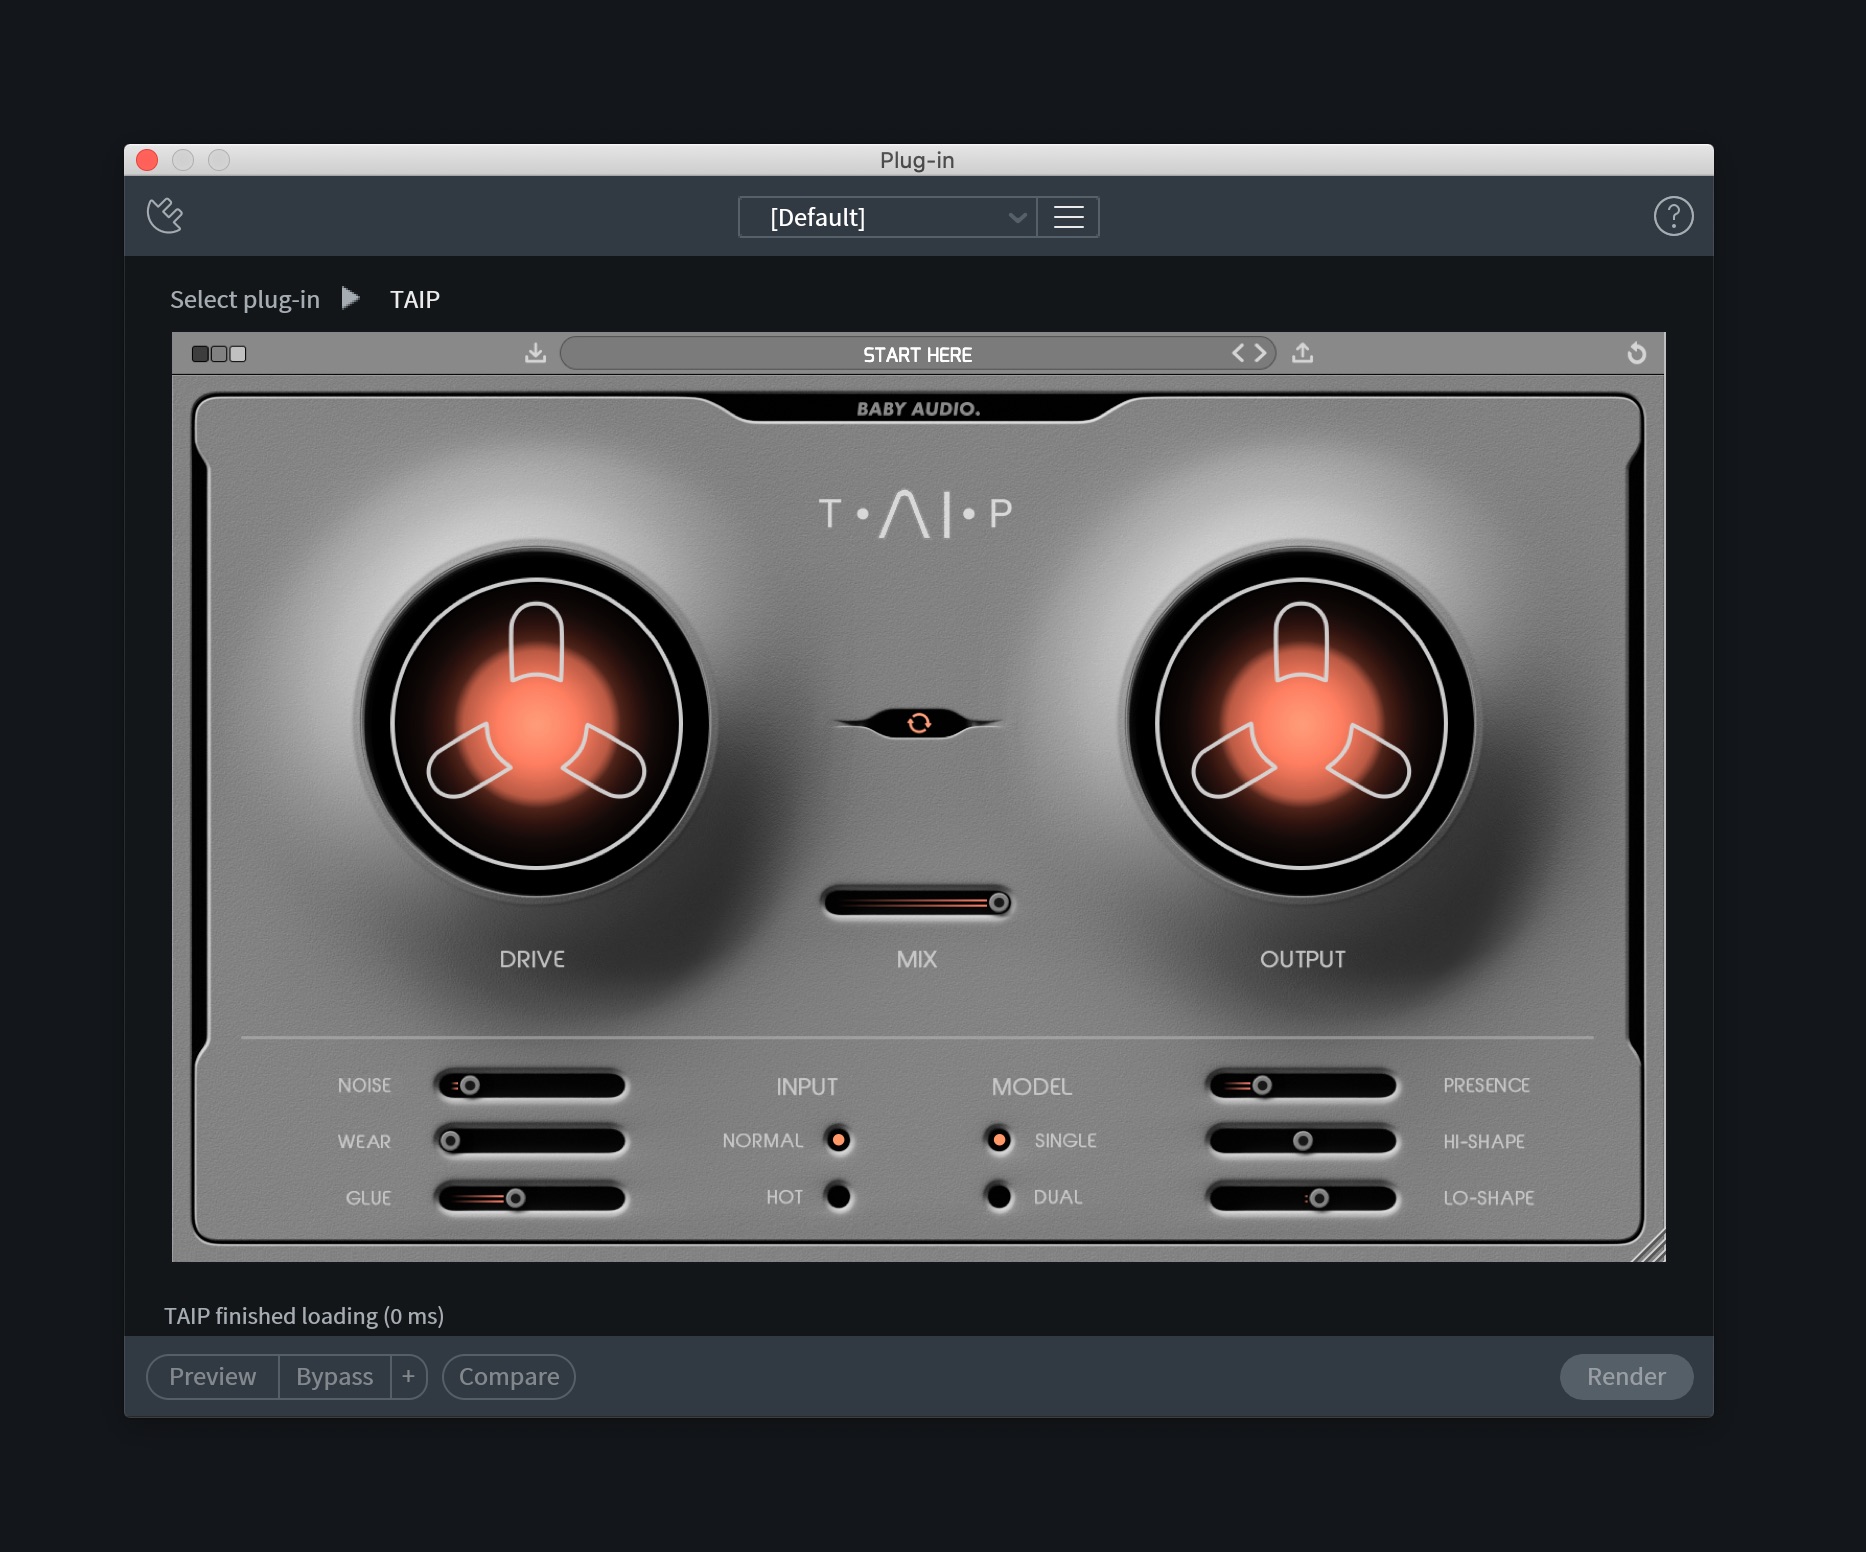Click the PRESENCE label
The height and width of the screenshot is (1552, 1866).
(1486, 1085)
